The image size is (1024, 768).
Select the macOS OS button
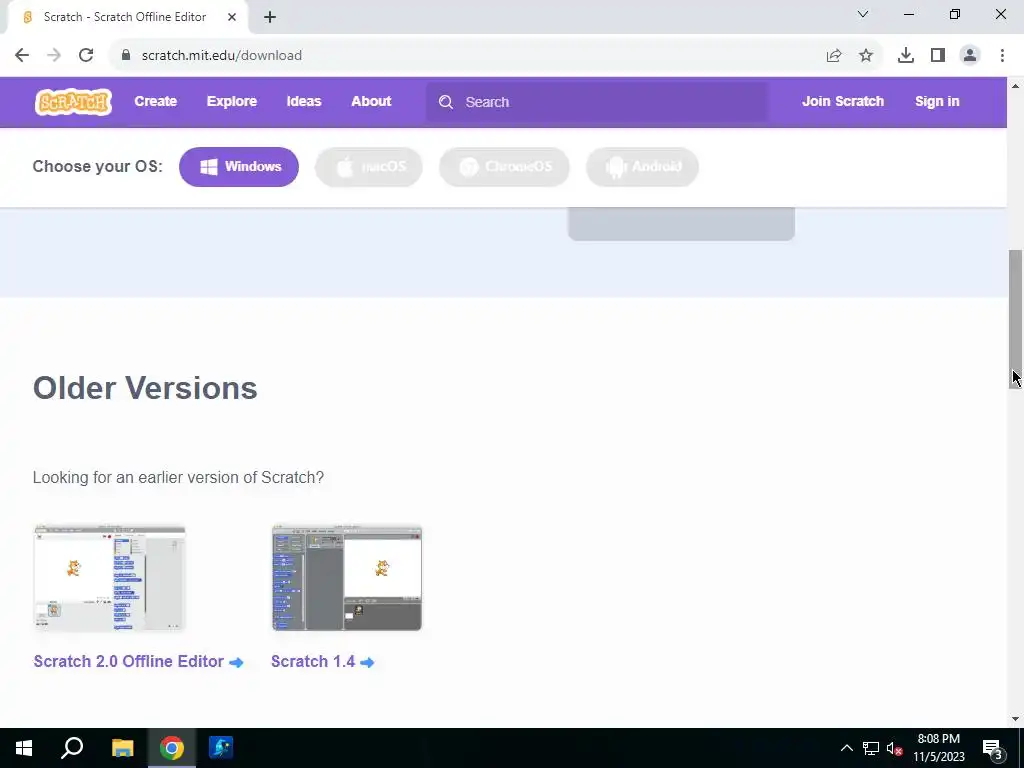pos(369,167)
